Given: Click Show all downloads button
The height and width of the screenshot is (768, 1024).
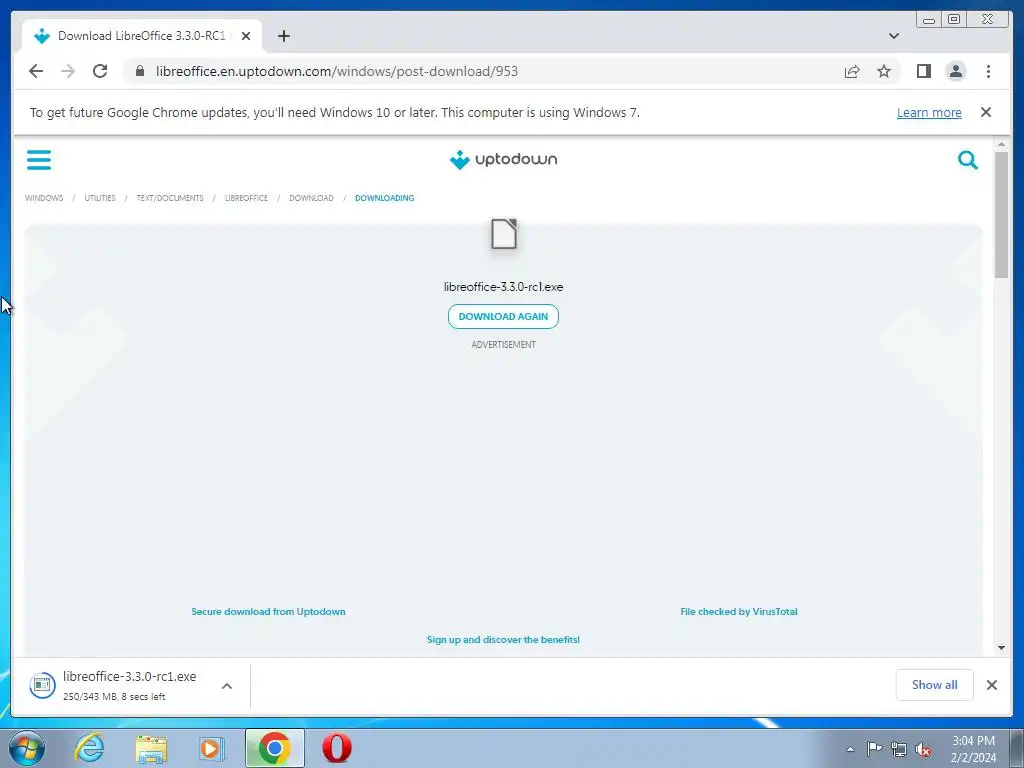Looking at the screenshot, I should pos(935,684).
